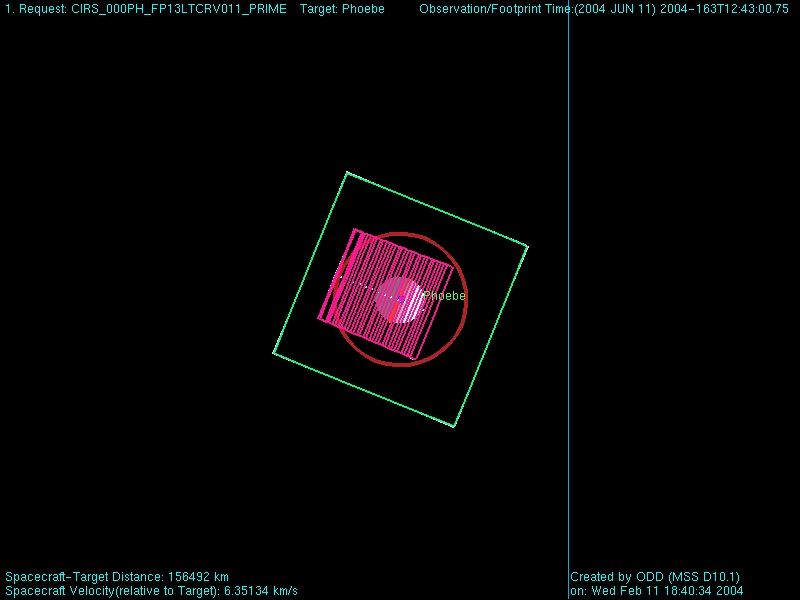Click the request name CIRS_000PH_FP13LTCRV011_PRIME

tap(179, 9)
